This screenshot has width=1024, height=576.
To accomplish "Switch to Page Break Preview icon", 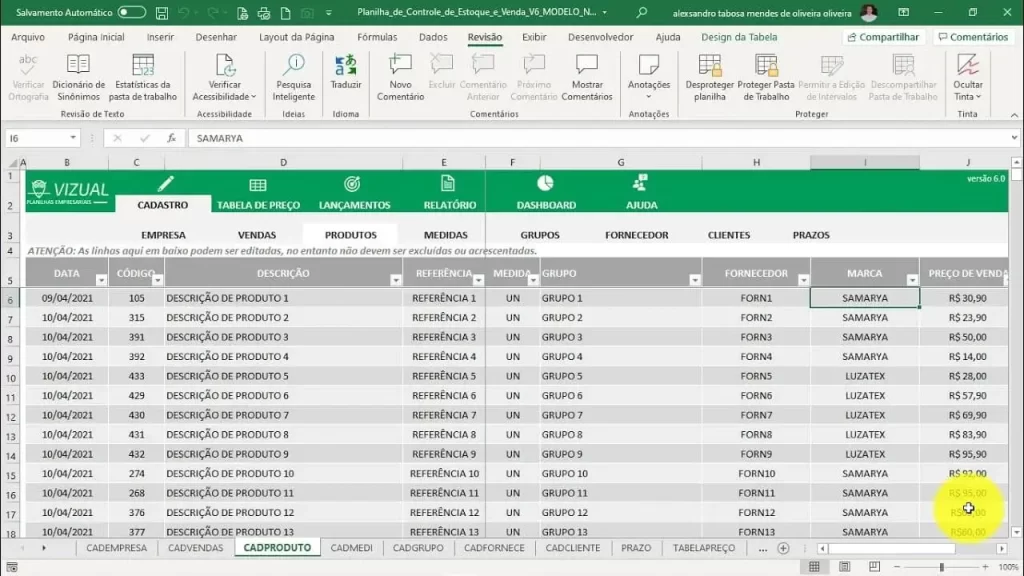I will pyautogui.click(x=874, y=567).
